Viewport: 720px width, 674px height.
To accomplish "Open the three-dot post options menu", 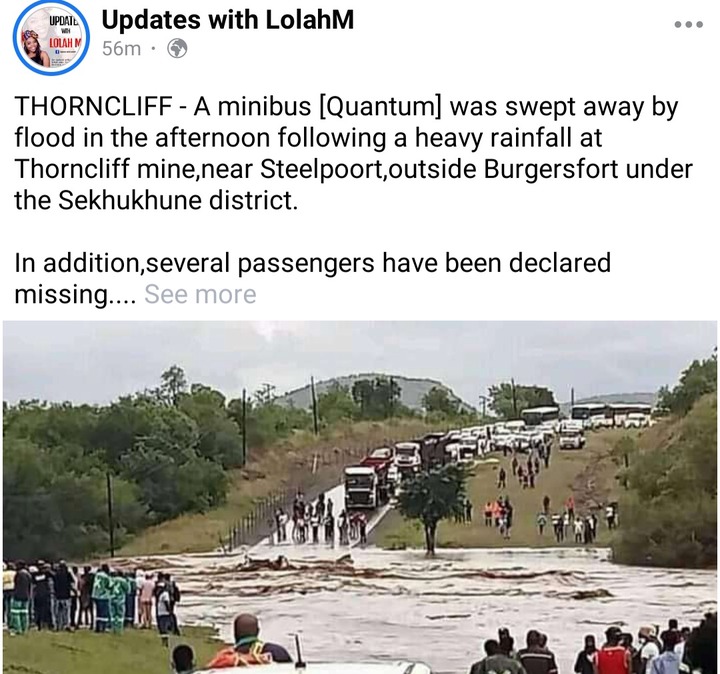I will (x=688, y=24).
